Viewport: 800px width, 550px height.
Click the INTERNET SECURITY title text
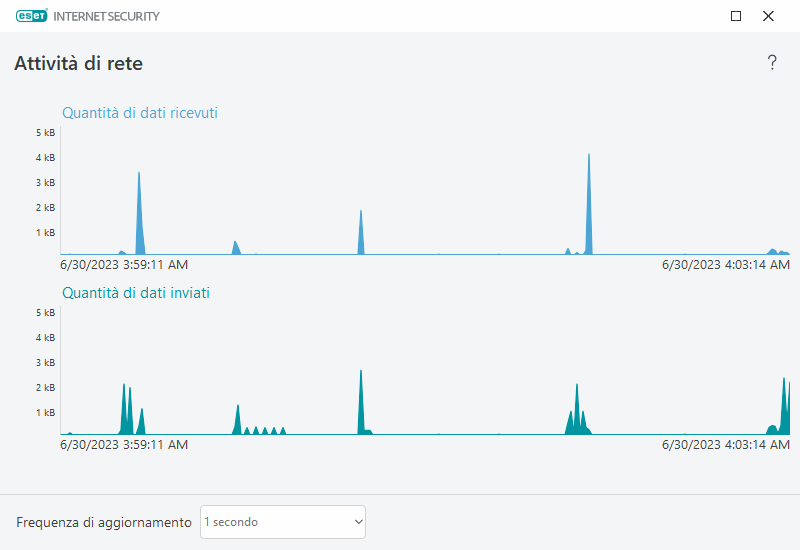tap(106, 16)
